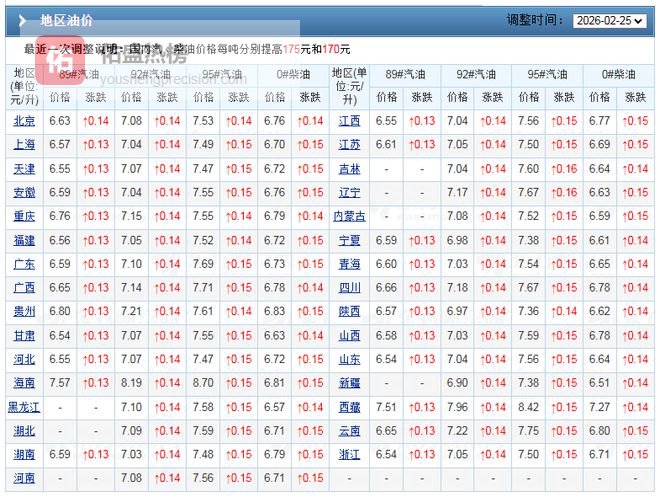Click the 重庆 region link

point(24,217)
